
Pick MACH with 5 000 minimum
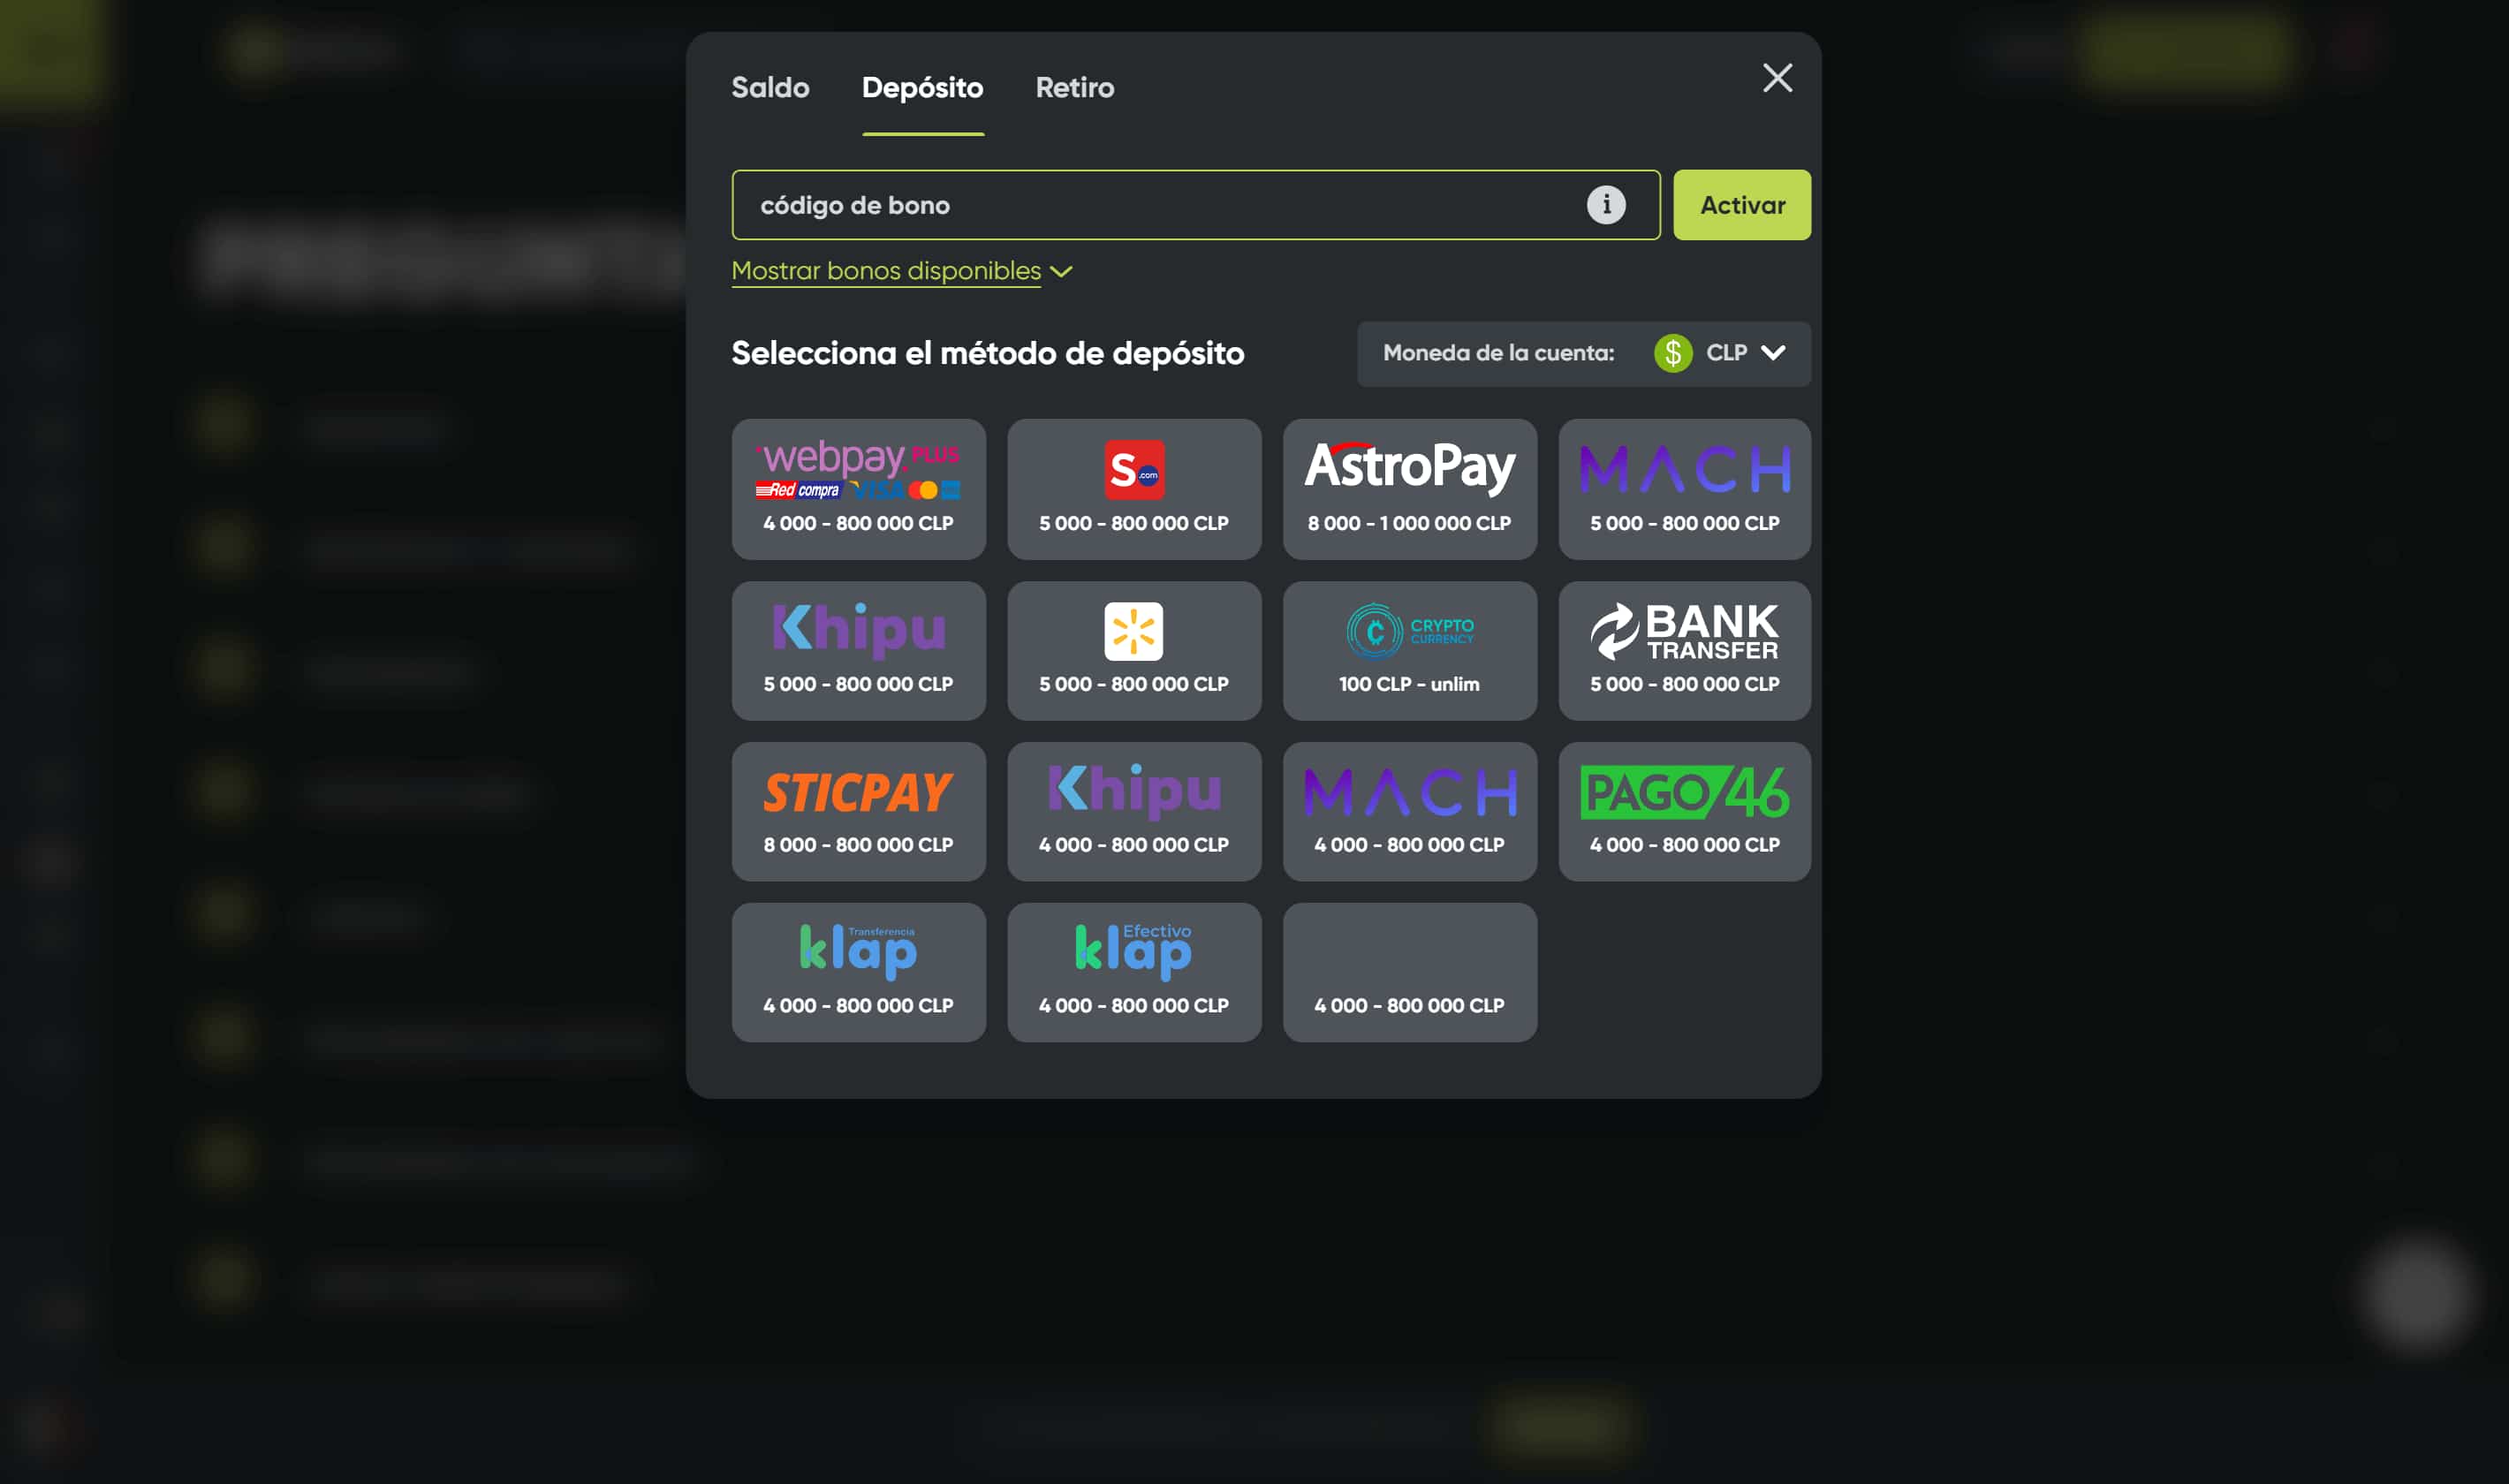1685,489
